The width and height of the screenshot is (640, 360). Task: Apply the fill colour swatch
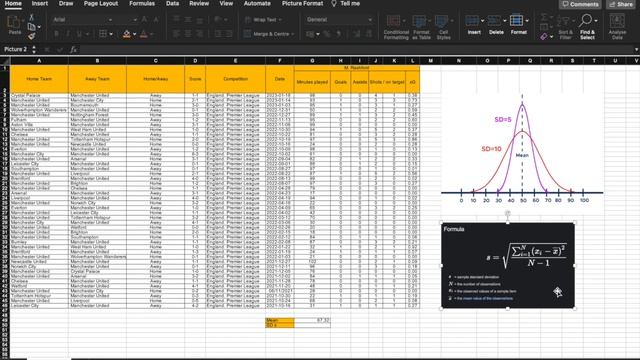tap(127, 34)
